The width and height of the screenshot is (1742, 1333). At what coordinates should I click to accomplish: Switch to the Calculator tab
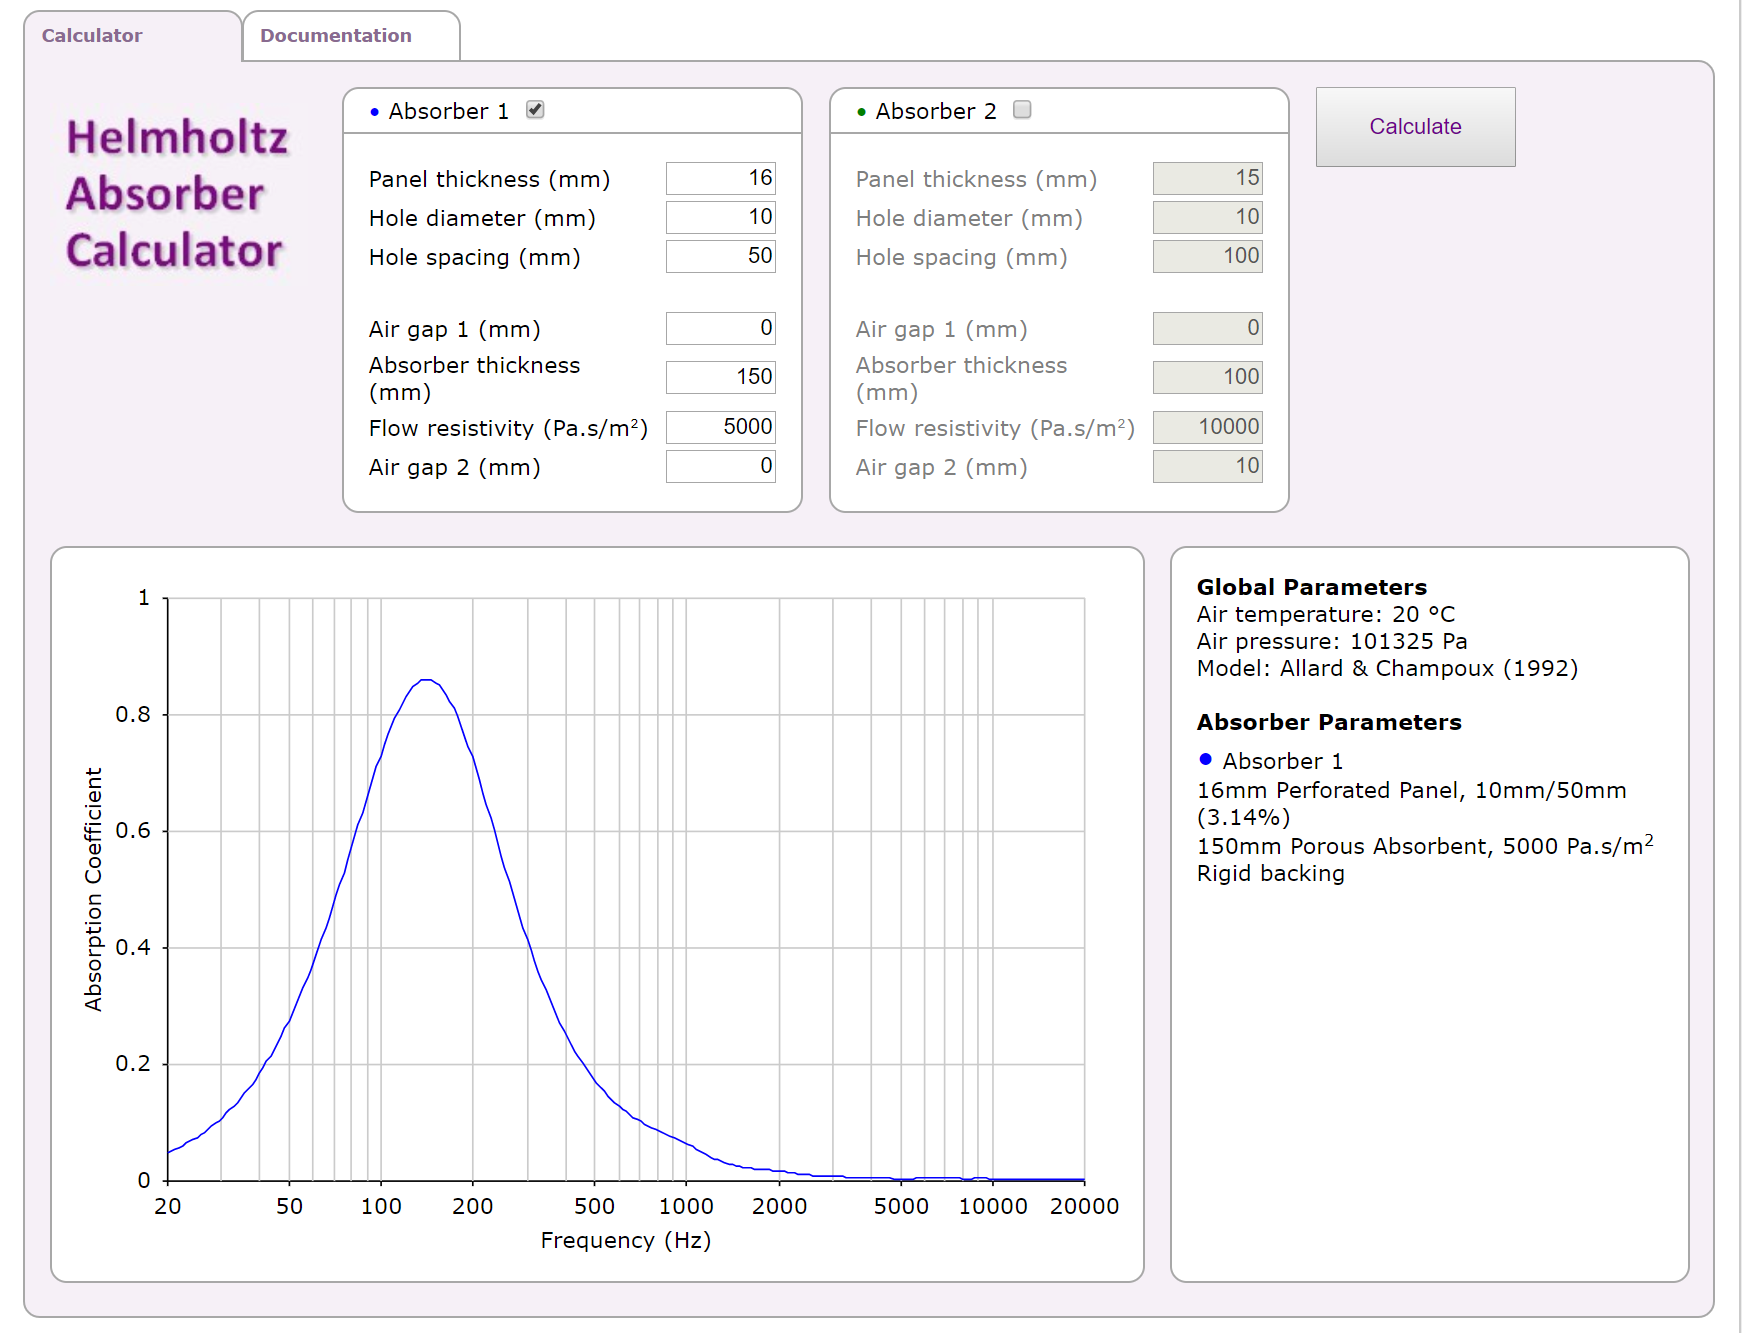point(132,36)
